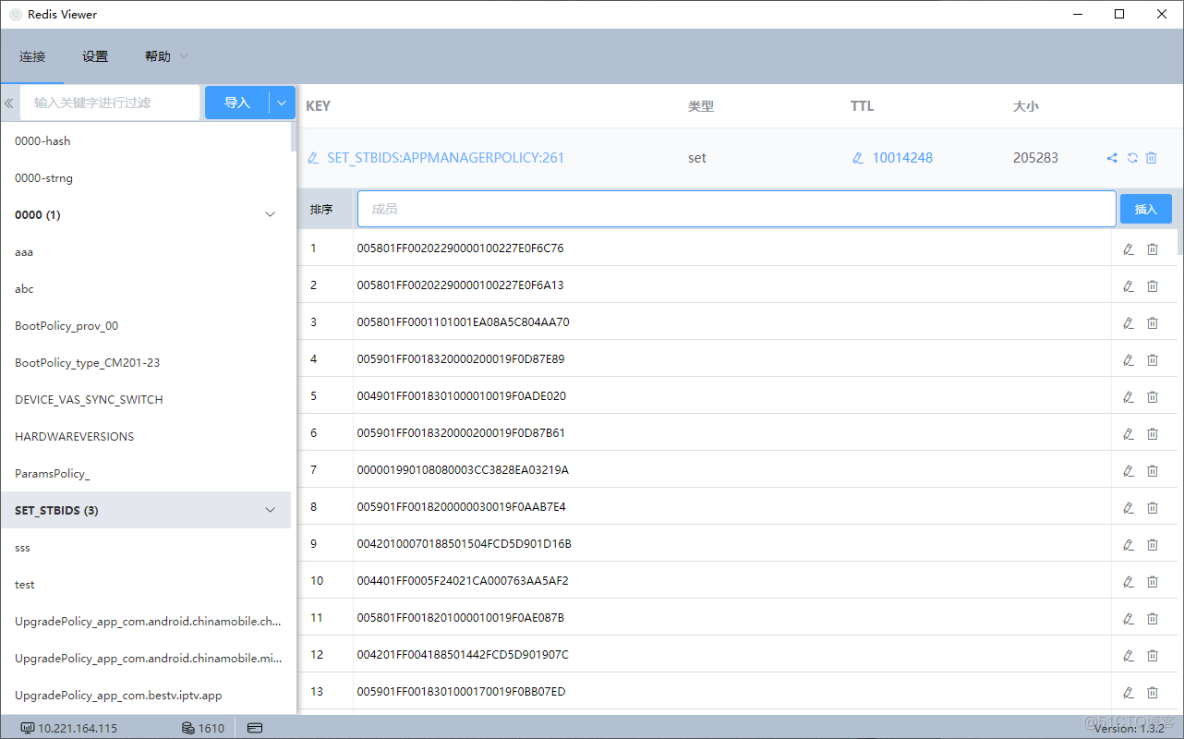The width and height of the screenshot is (1184, 739).
Task: Edit member in row 4
Action: [x=1128, y=360]
